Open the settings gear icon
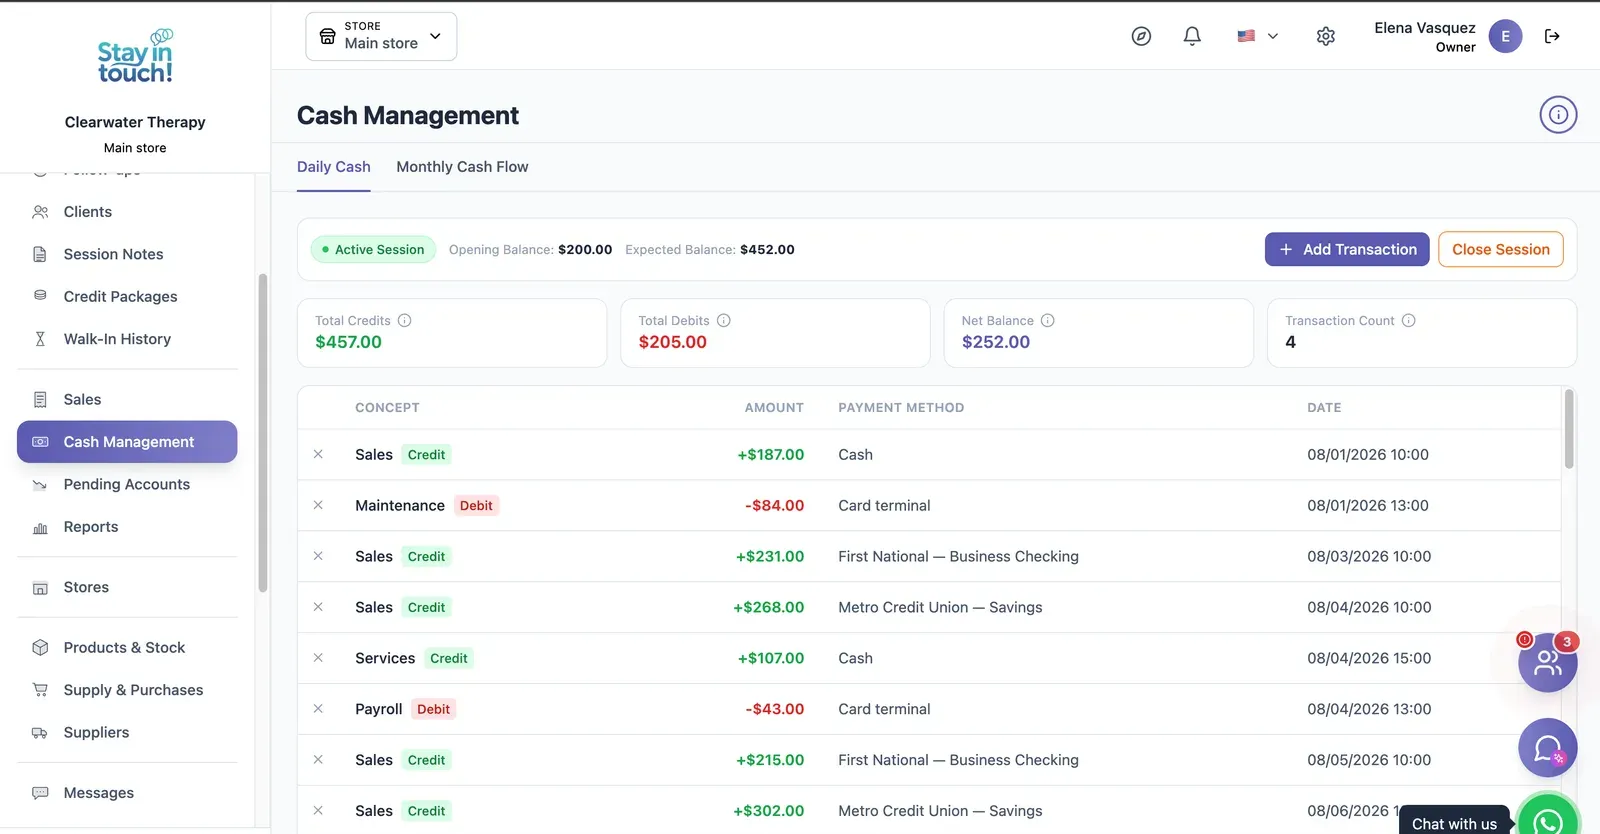The image size is (1600, 834). [1326, 36]
